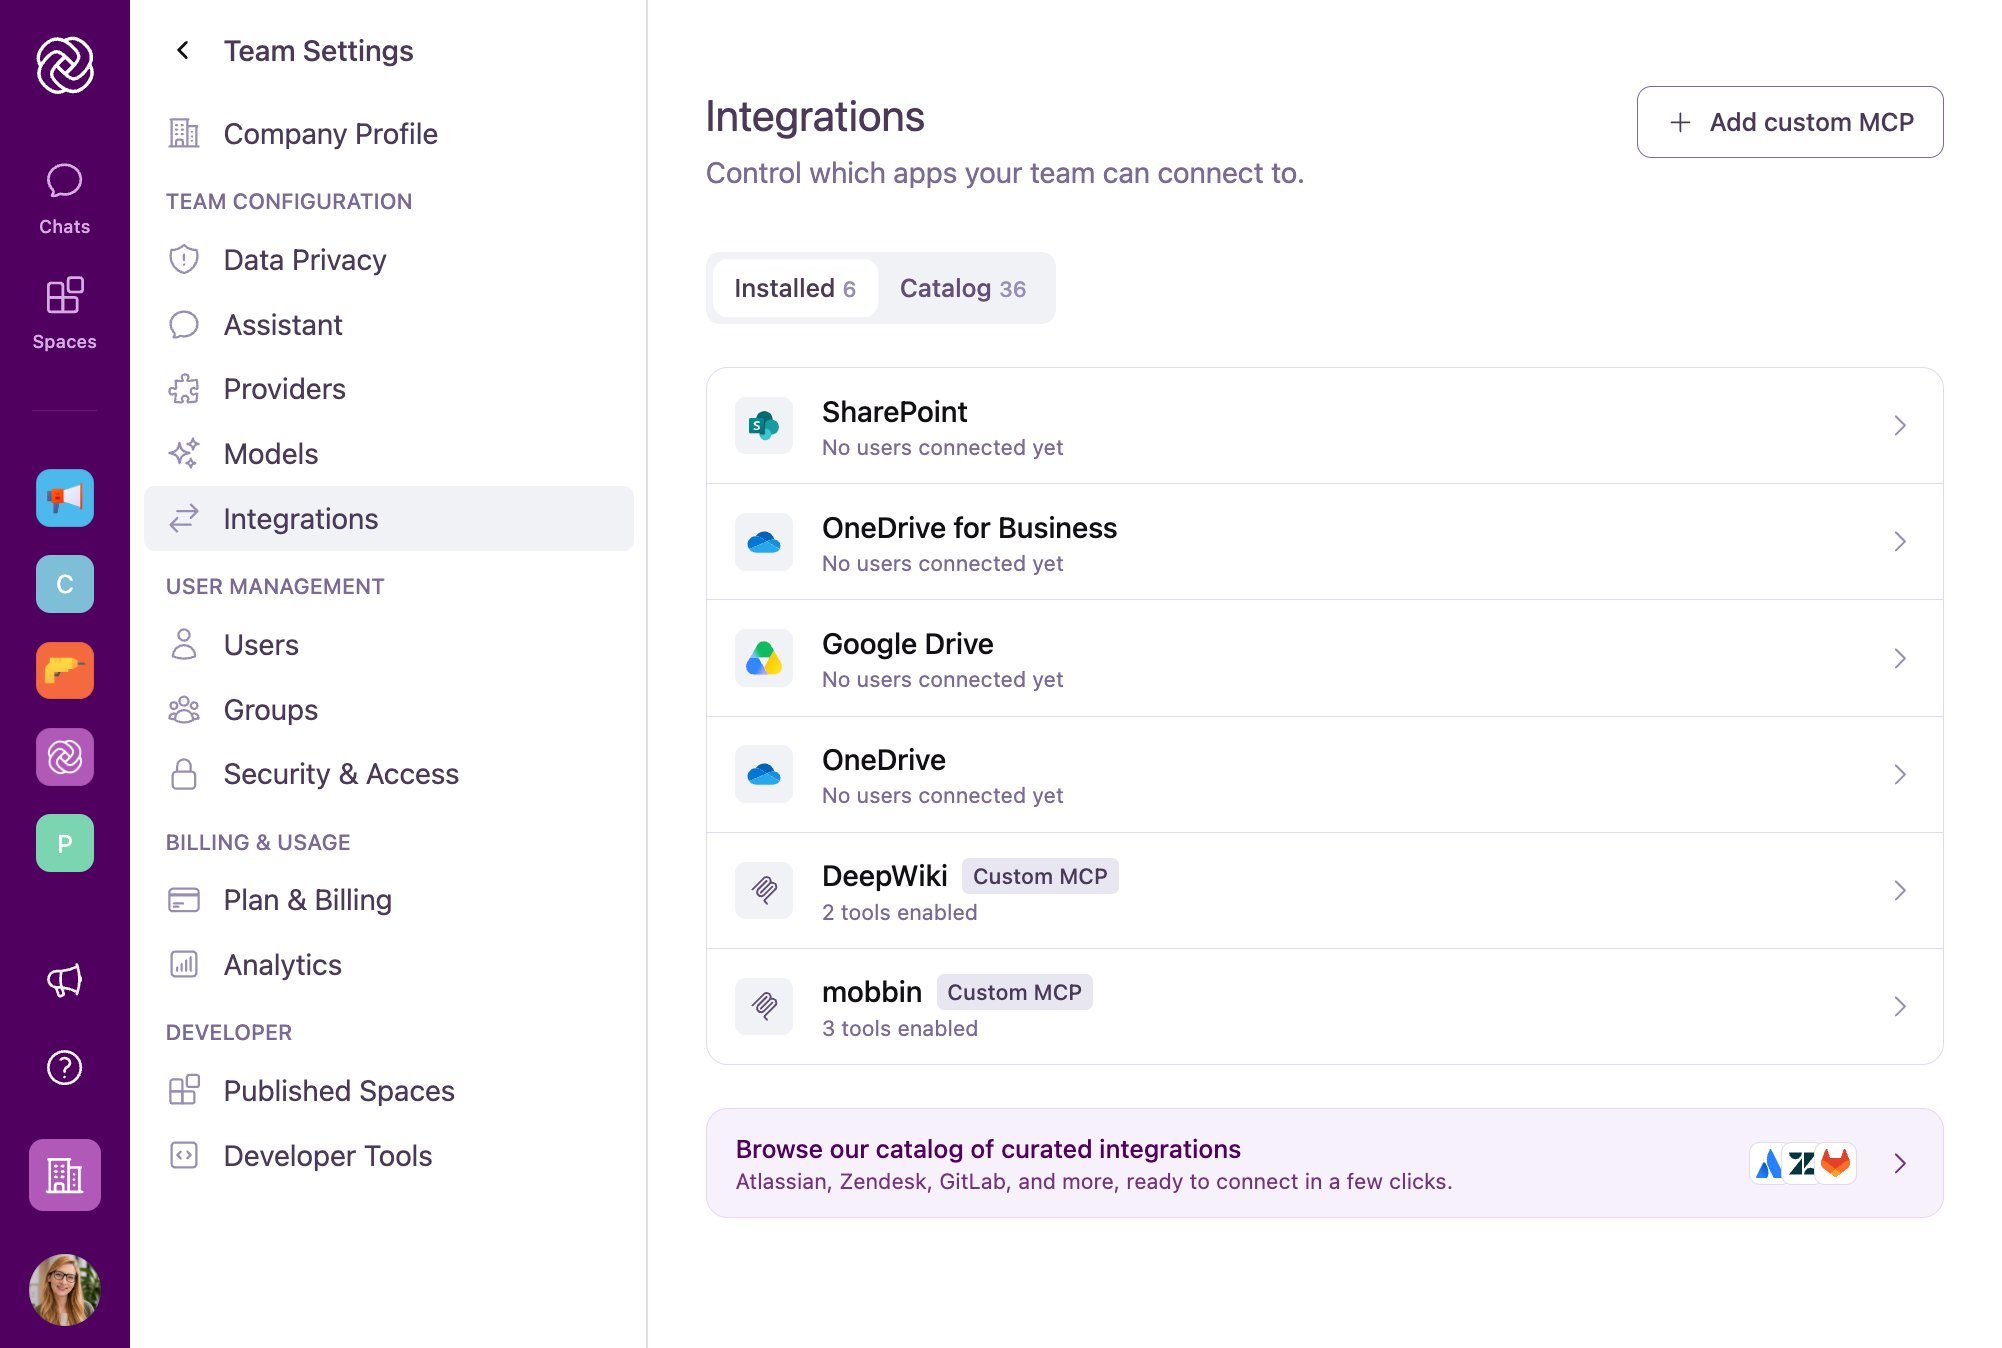Open the megaphone space tile
The image size is (2002, 1348).
click(x=65, y=498)
